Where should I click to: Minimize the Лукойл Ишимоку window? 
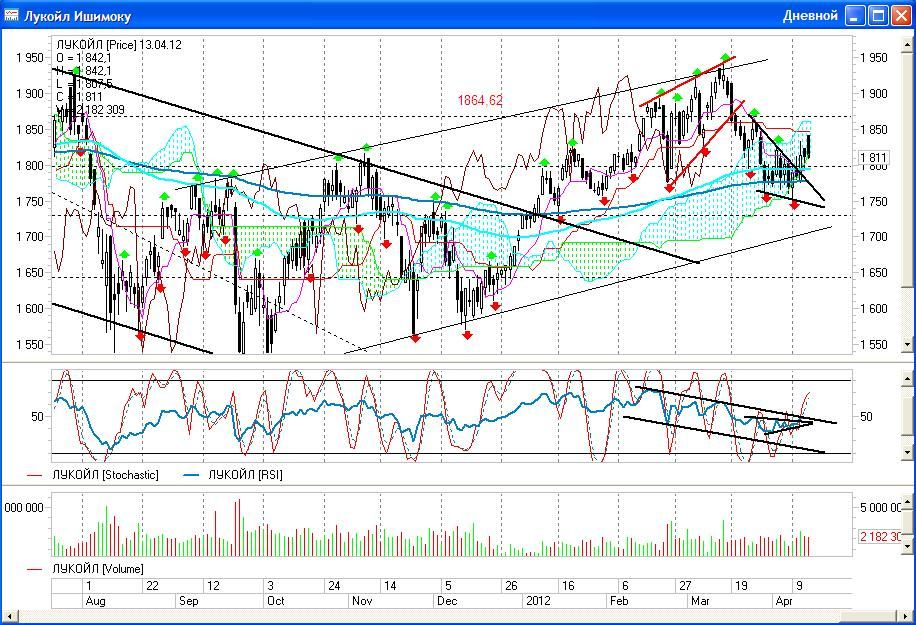855,16
